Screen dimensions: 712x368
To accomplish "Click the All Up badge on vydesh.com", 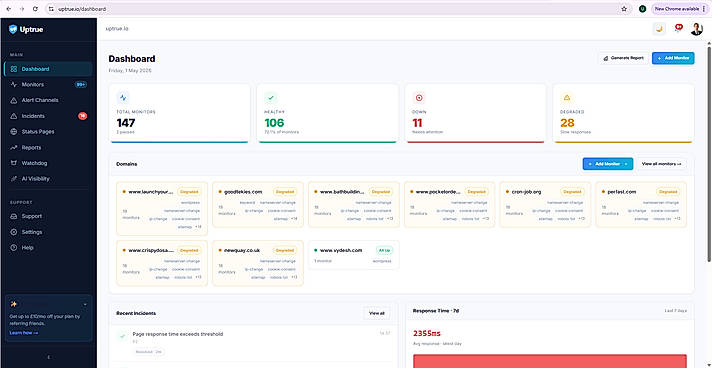I will 384,250.
